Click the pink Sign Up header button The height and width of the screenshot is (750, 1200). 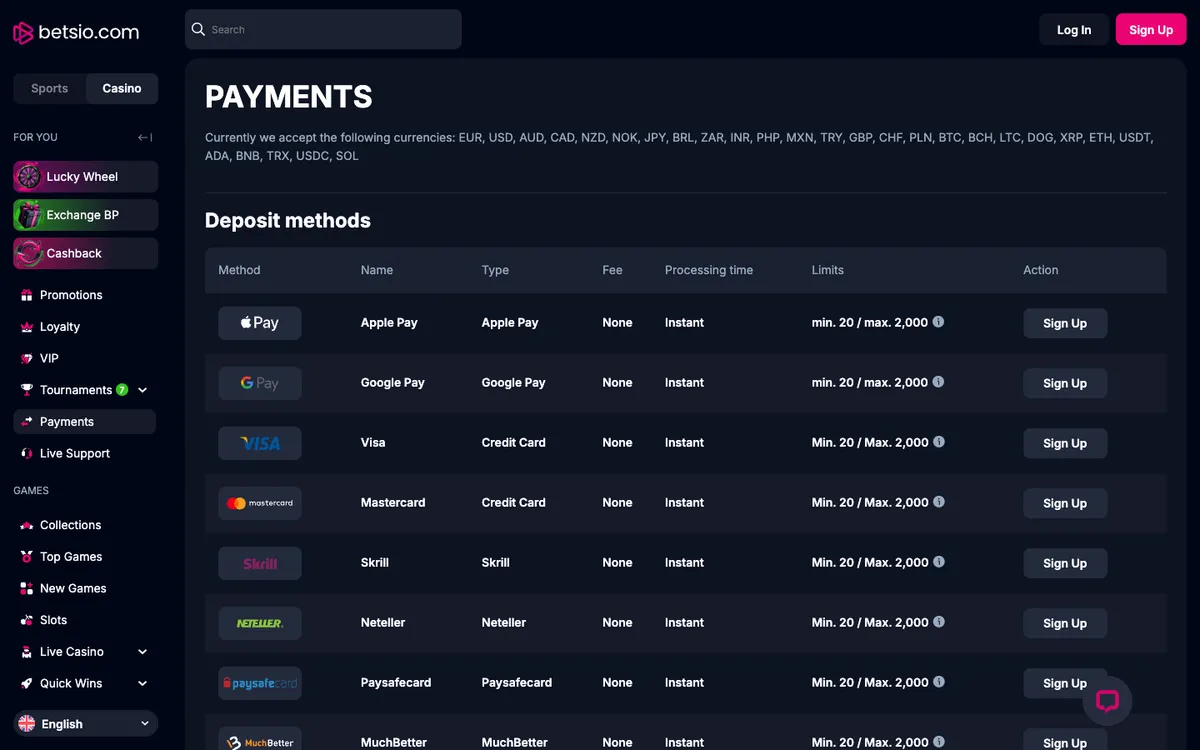click(1151, 30)
